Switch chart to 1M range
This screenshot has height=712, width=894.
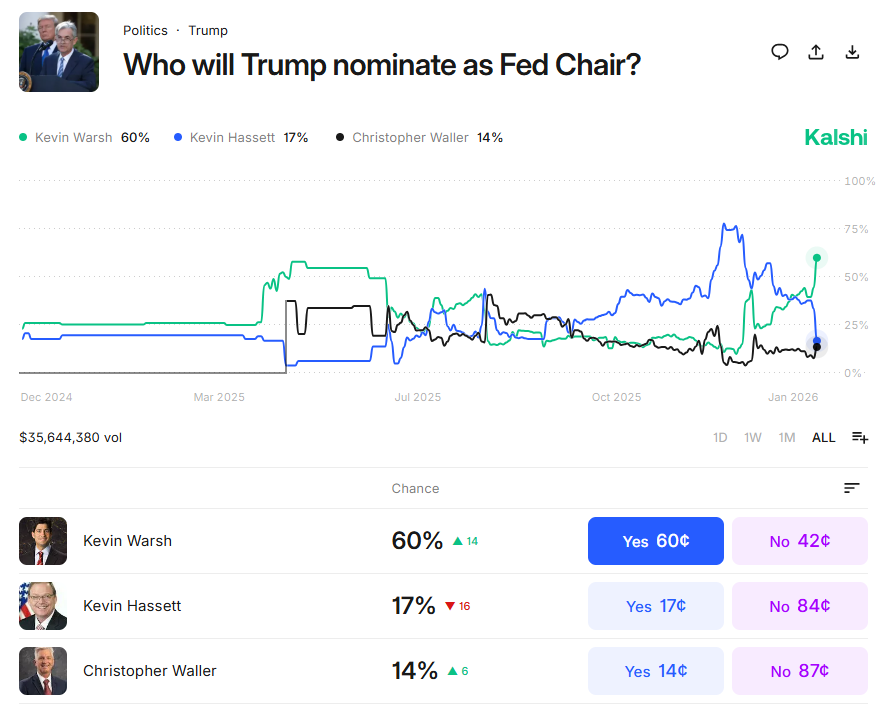(787, 438)
